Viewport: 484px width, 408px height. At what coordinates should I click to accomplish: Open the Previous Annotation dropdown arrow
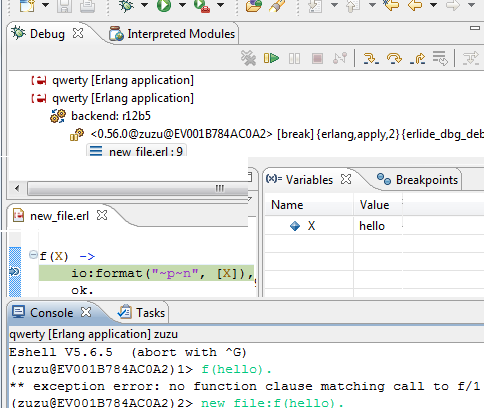pos(372,5)
